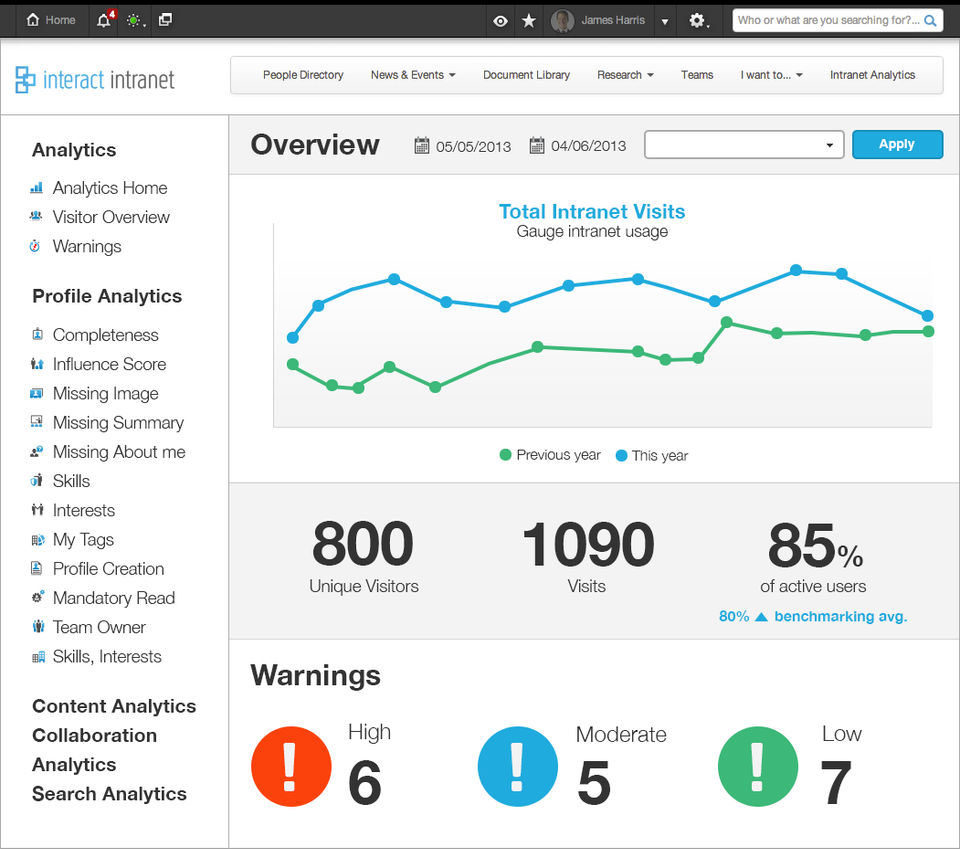
Task: Open start date calendar icon for 05/05/2013
Action: pos(422,146)
